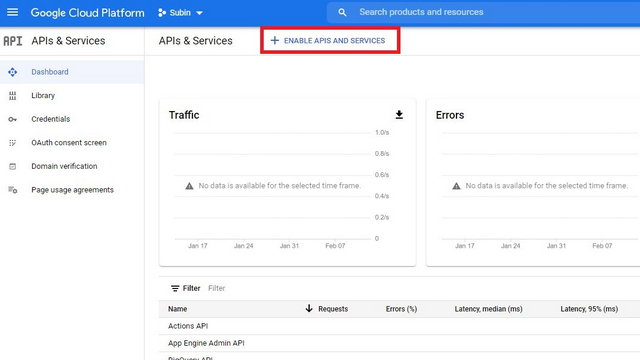Click the Credentials key icon
Viewport: 640px width, 360px height.
tap(13, 119)
